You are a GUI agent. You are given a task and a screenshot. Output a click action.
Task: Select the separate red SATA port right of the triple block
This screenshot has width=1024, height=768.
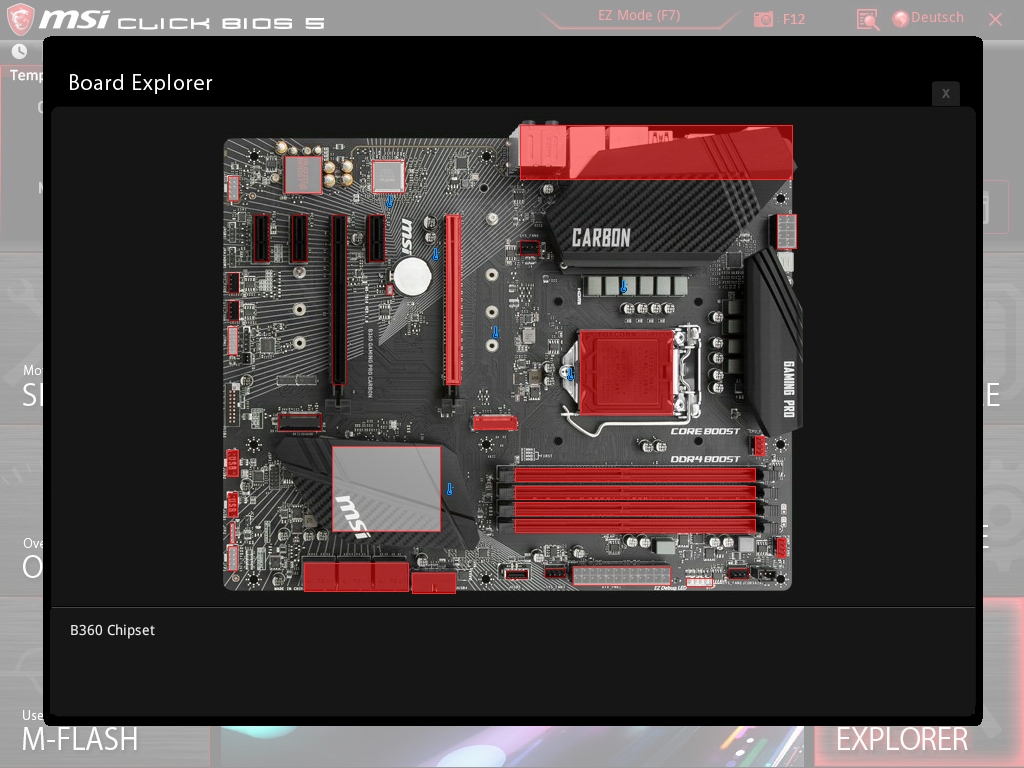434,582
